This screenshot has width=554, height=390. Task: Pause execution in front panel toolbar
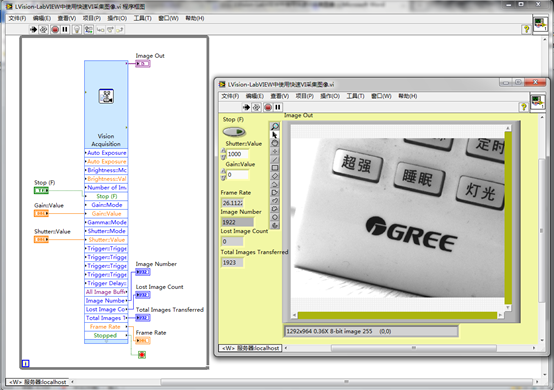click(278, 107)
